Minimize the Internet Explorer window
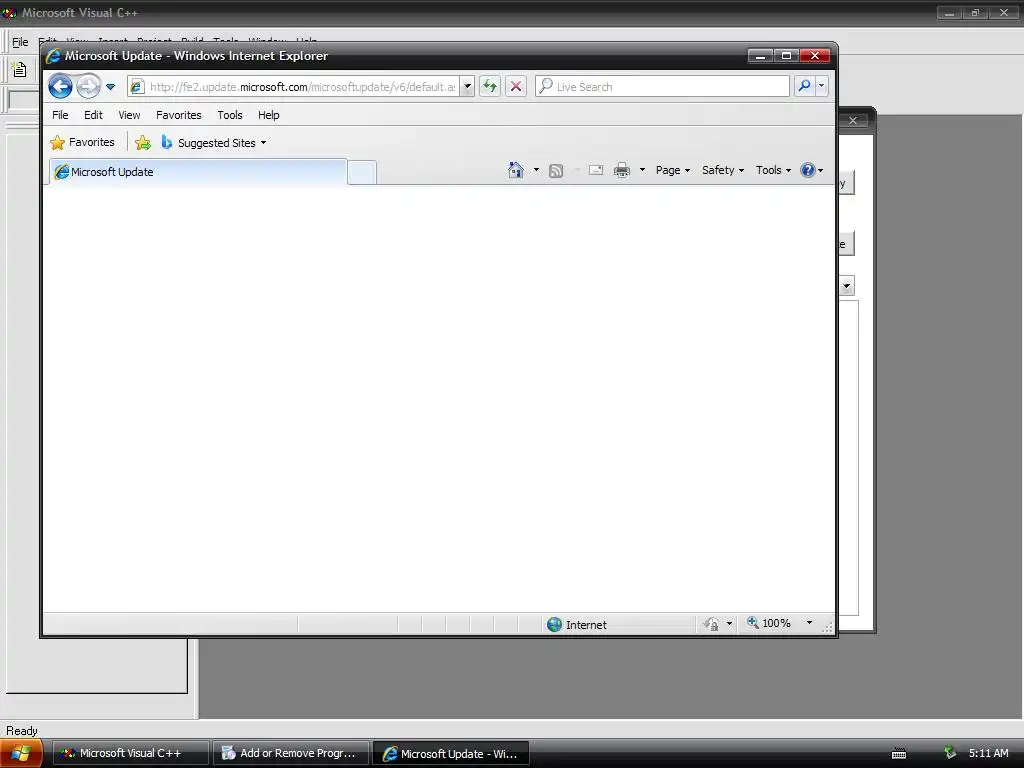The width and height of the screenshot is (1024, 768). tap(760, 56)
